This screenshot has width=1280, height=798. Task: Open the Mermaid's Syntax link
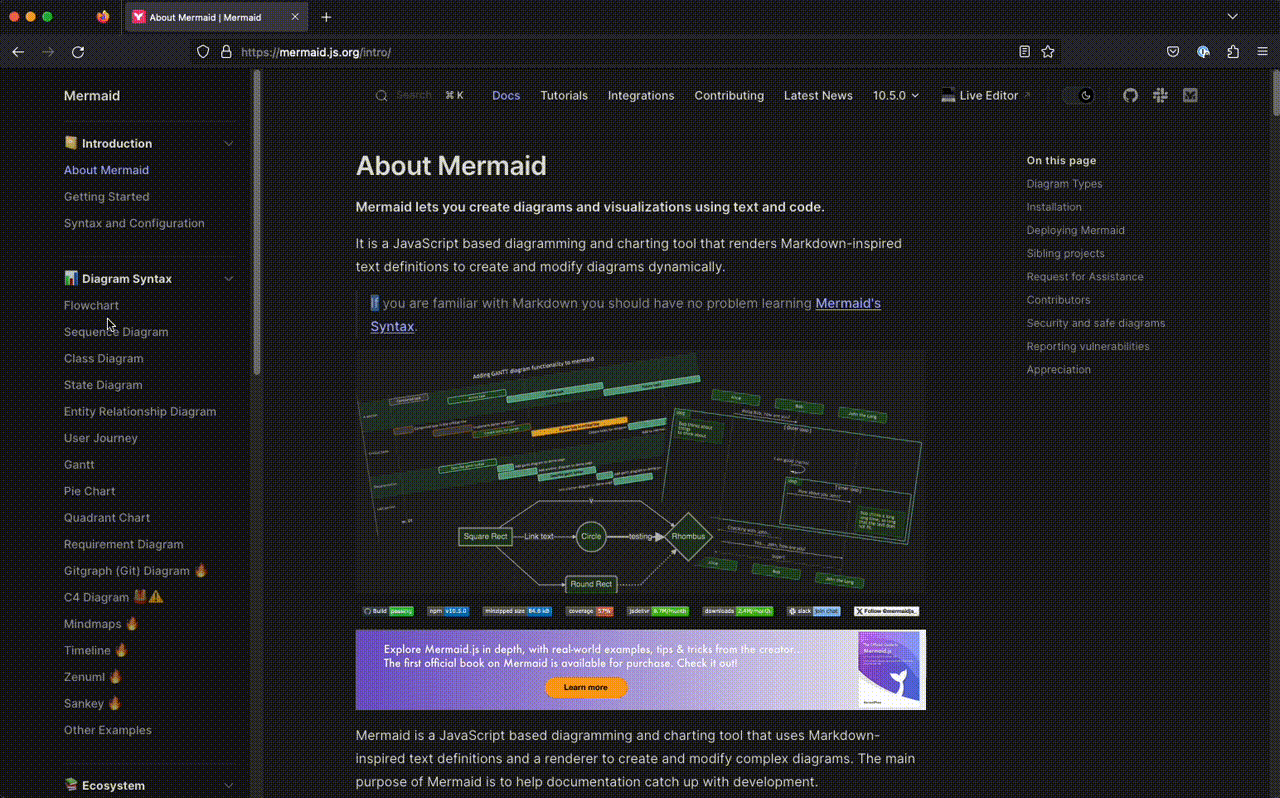[848, 303]
